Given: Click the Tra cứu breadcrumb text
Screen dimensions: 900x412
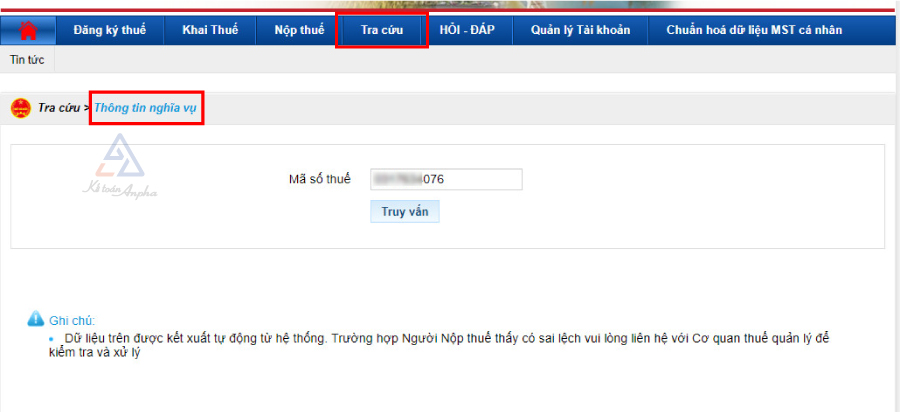Looking at the screenshot, I should pos(59,108).
